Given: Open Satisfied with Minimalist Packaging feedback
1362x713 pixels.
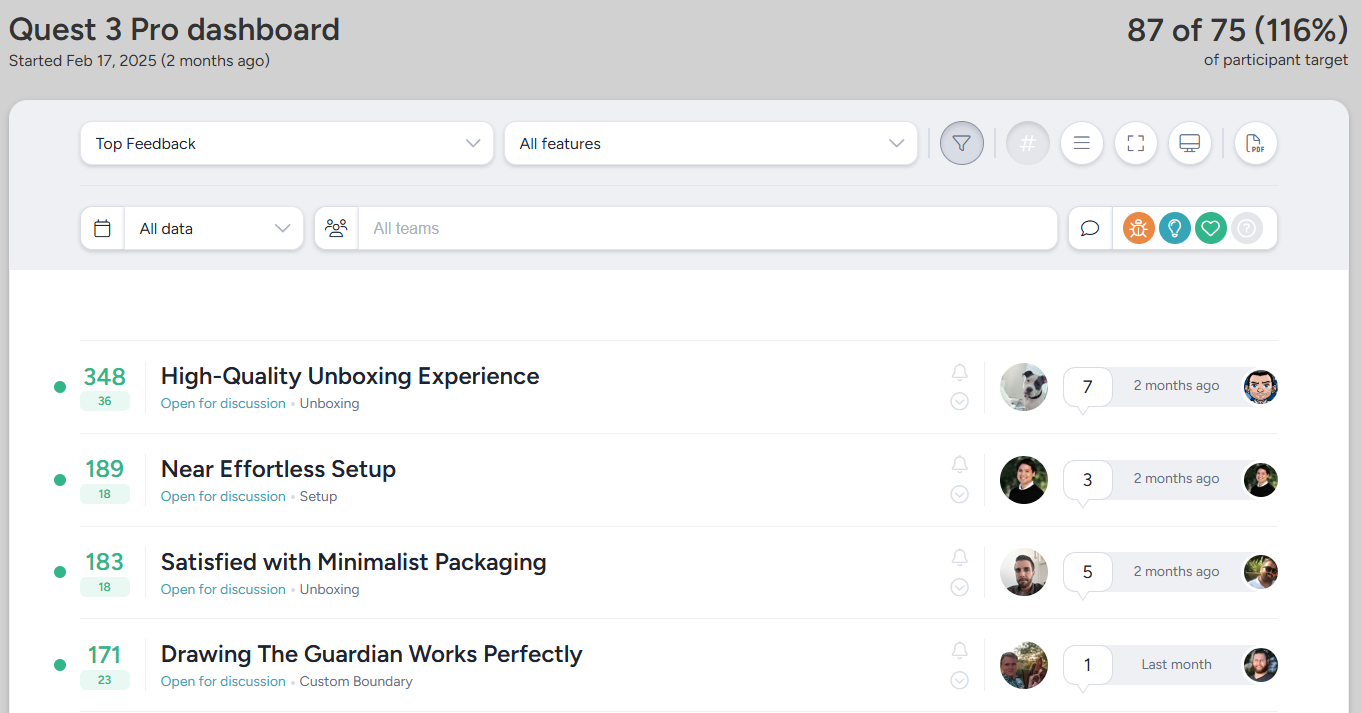Looking at the screenshot, I should (353, 562).
